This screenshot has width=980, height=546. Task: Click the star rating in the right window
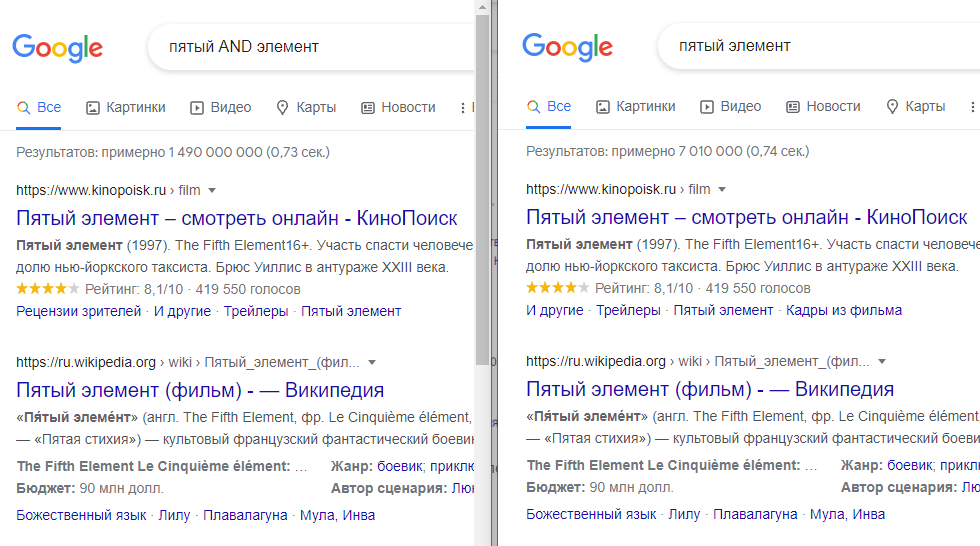558,287
